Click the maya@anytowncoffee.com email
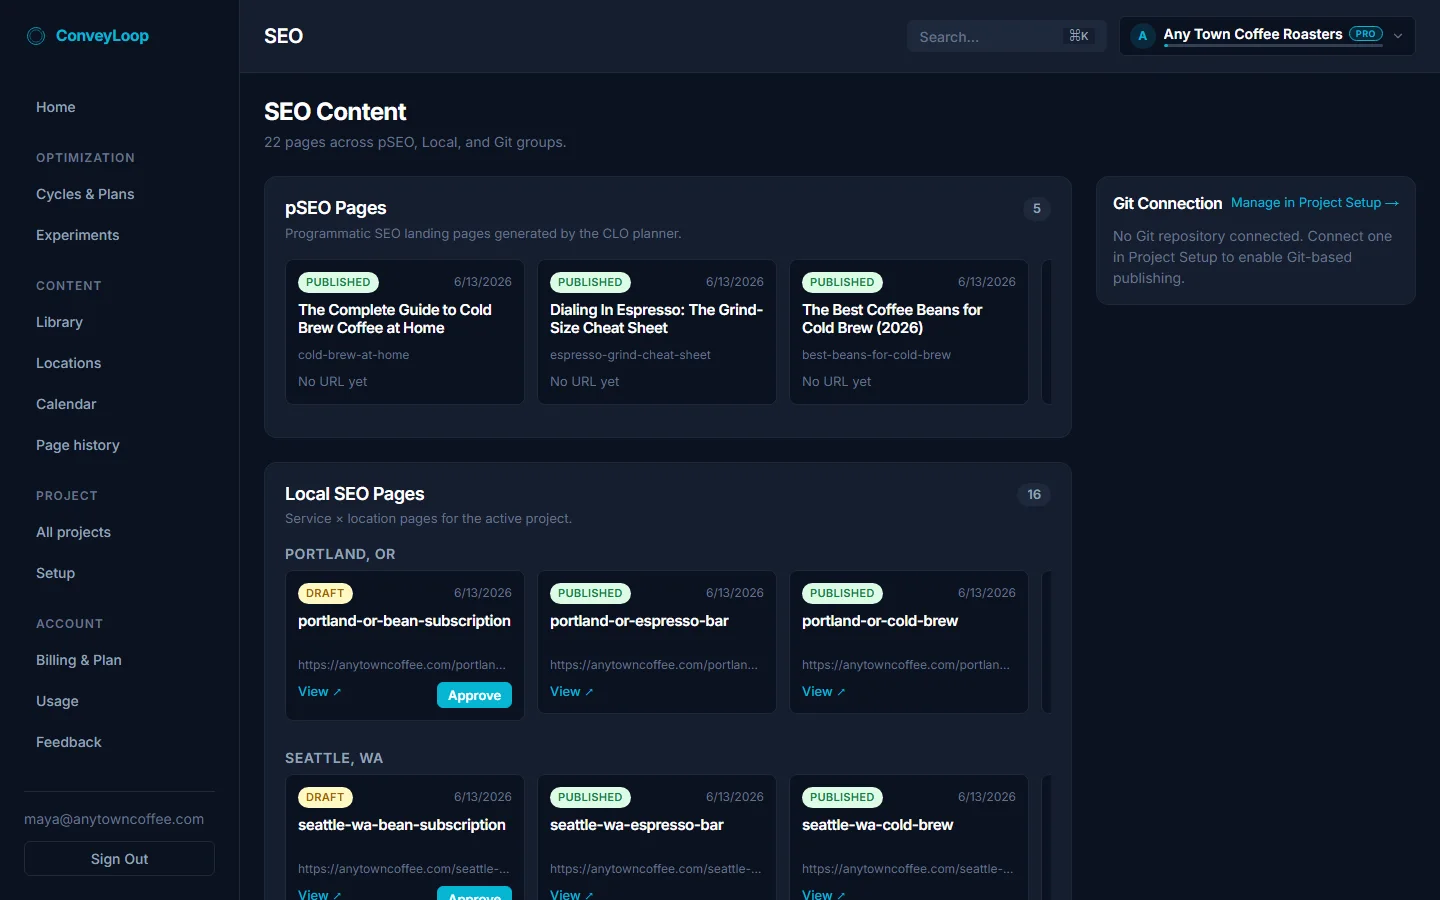The height and width of the screenshot is (900, 1440). click(114, 819)
